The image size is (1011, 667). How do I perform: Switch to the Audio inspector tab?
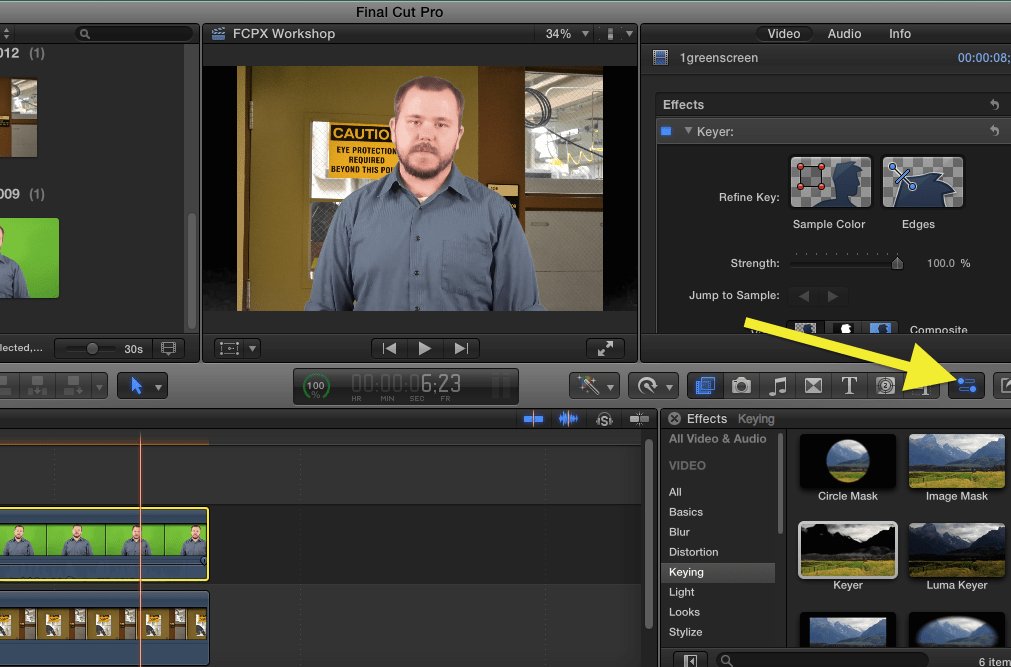point(844,34)
